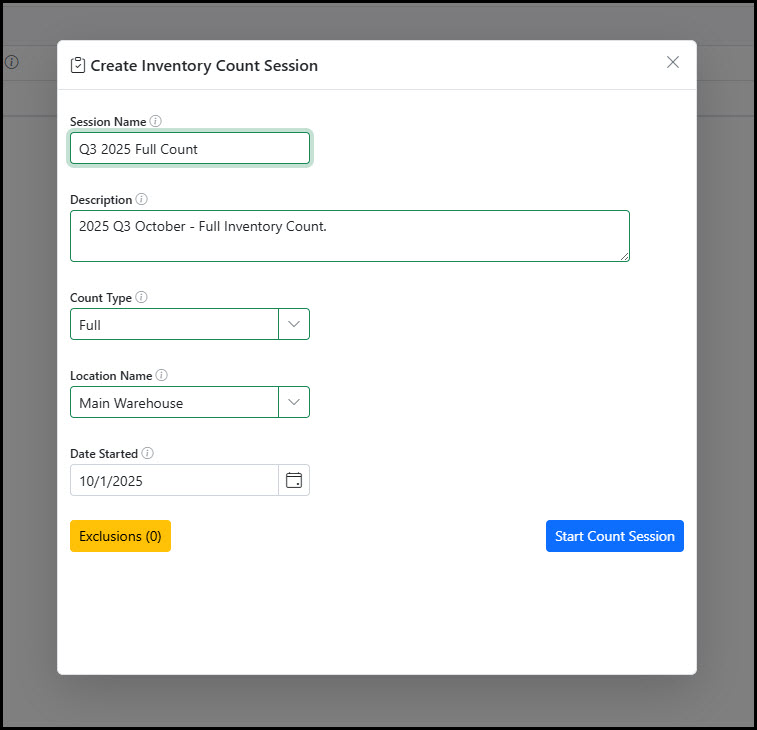This screenshot has height=730, width=757.
Task: Open the Exclusions (0) button
Action: click(x=120, y=536)
